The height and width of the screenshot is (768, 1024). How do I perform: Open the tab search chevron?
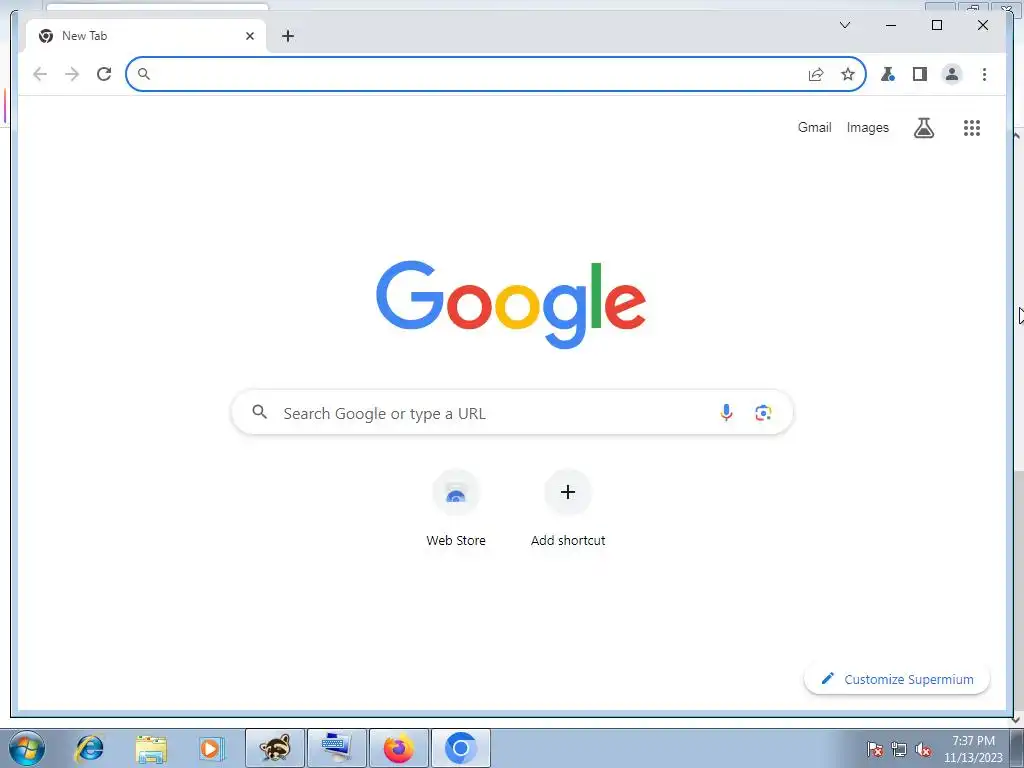844,25
